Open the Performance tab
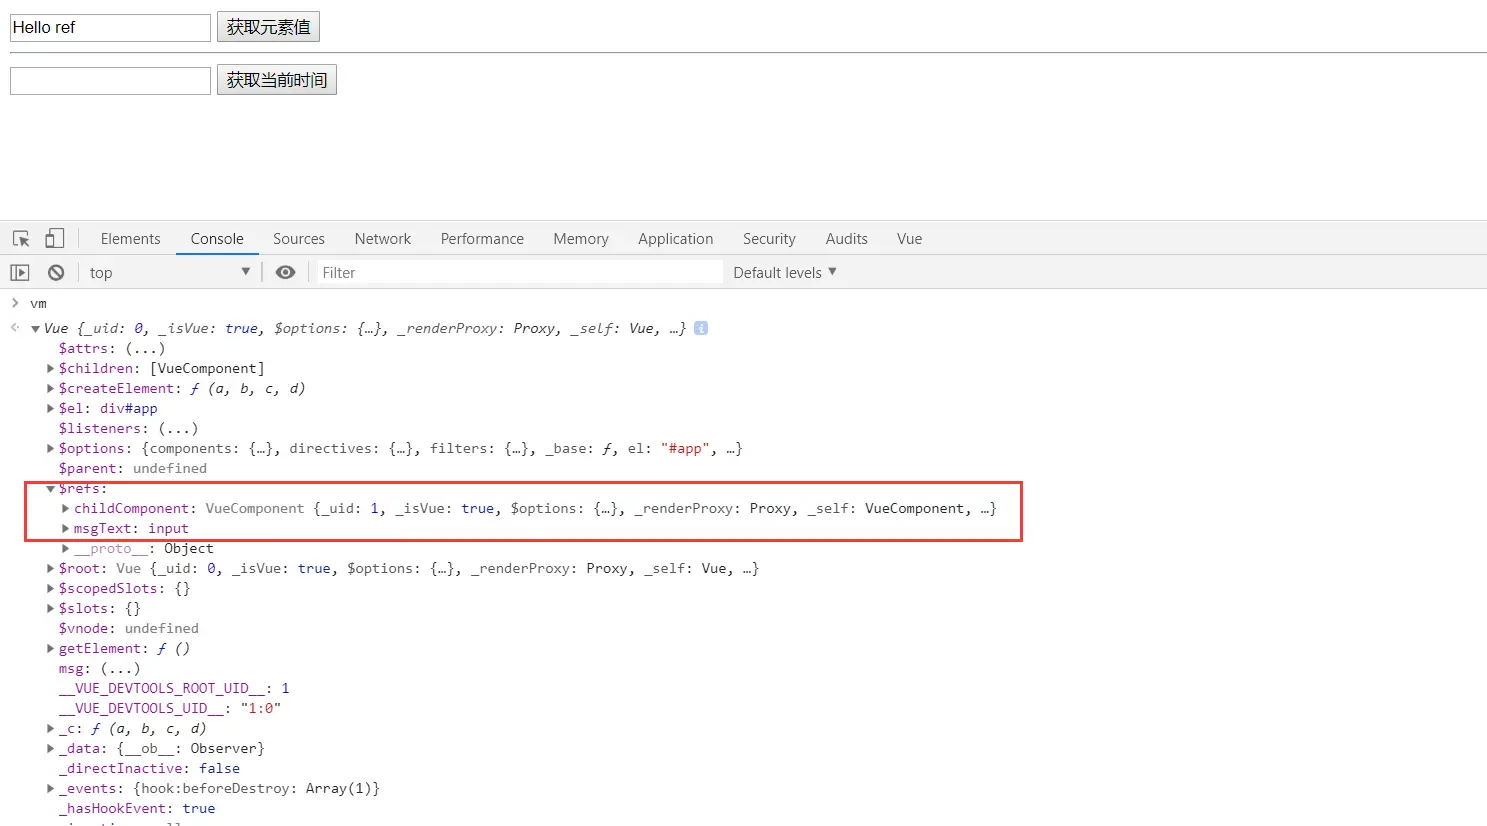 point(482,239)
